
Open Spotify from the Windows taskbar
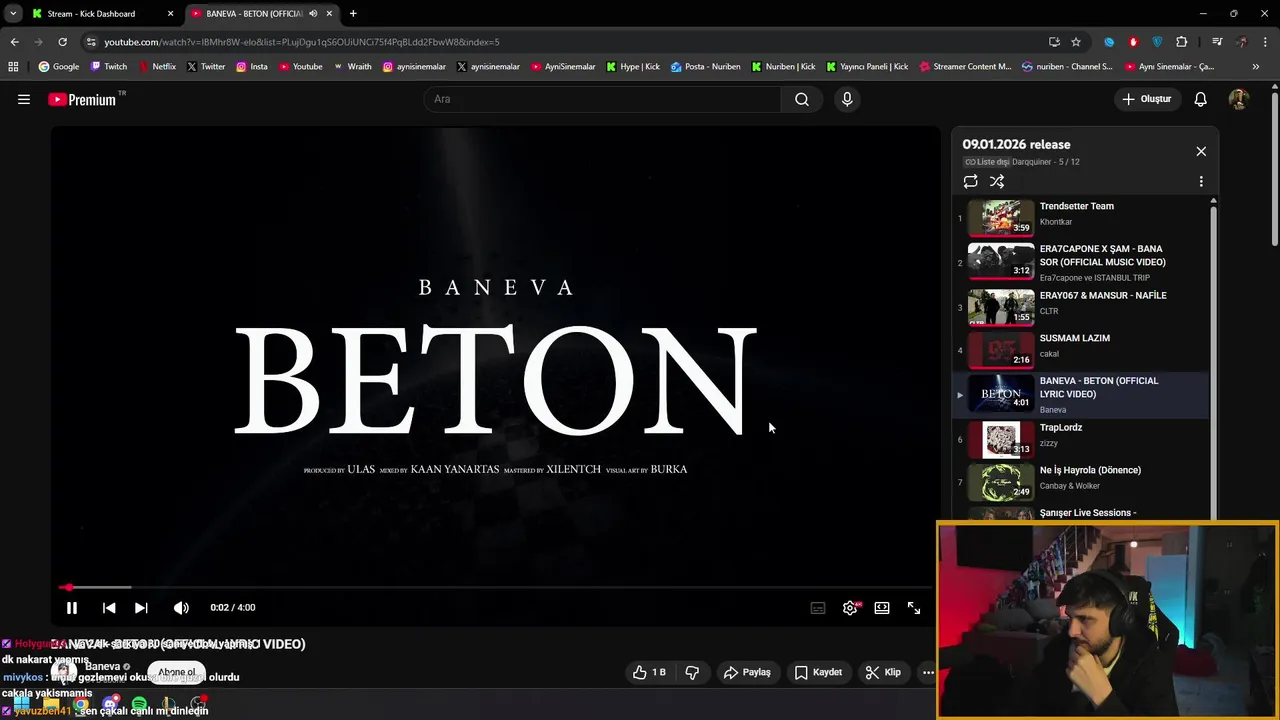pyautogui.click(x=139, y=705)
